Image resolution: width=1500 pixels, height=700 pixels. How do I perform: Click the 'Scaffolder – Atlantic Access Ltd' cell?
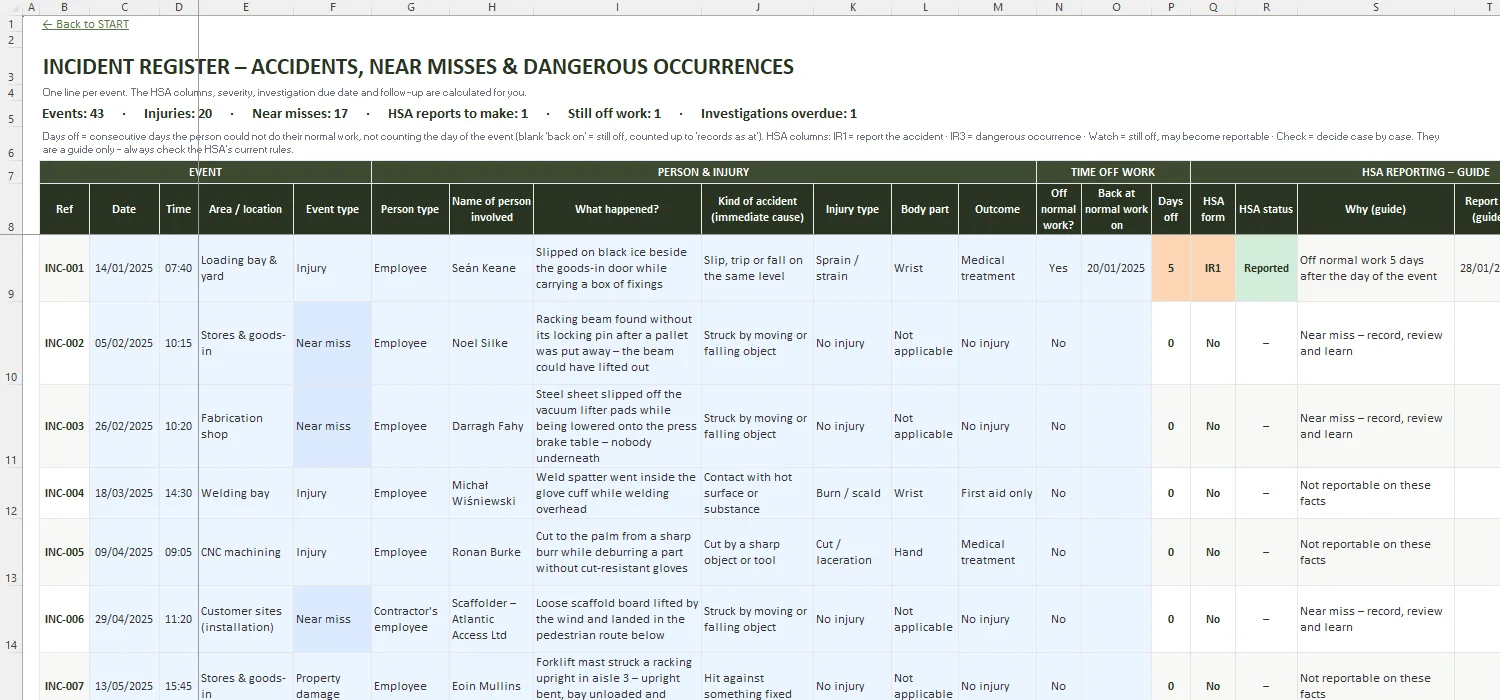coord(491,619)
